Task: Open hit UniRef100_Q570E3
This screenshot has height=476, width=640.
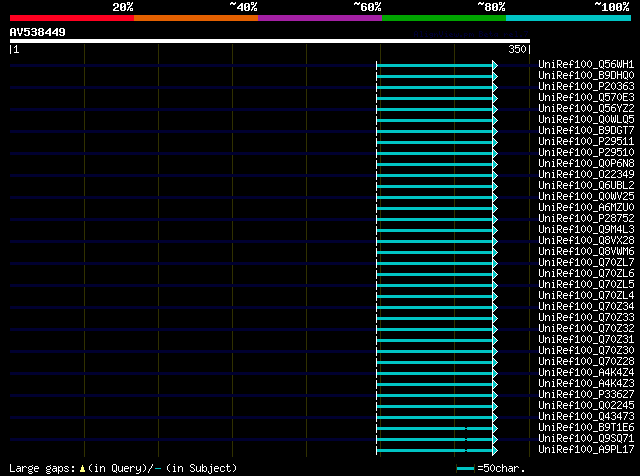Action: point(586,98)
